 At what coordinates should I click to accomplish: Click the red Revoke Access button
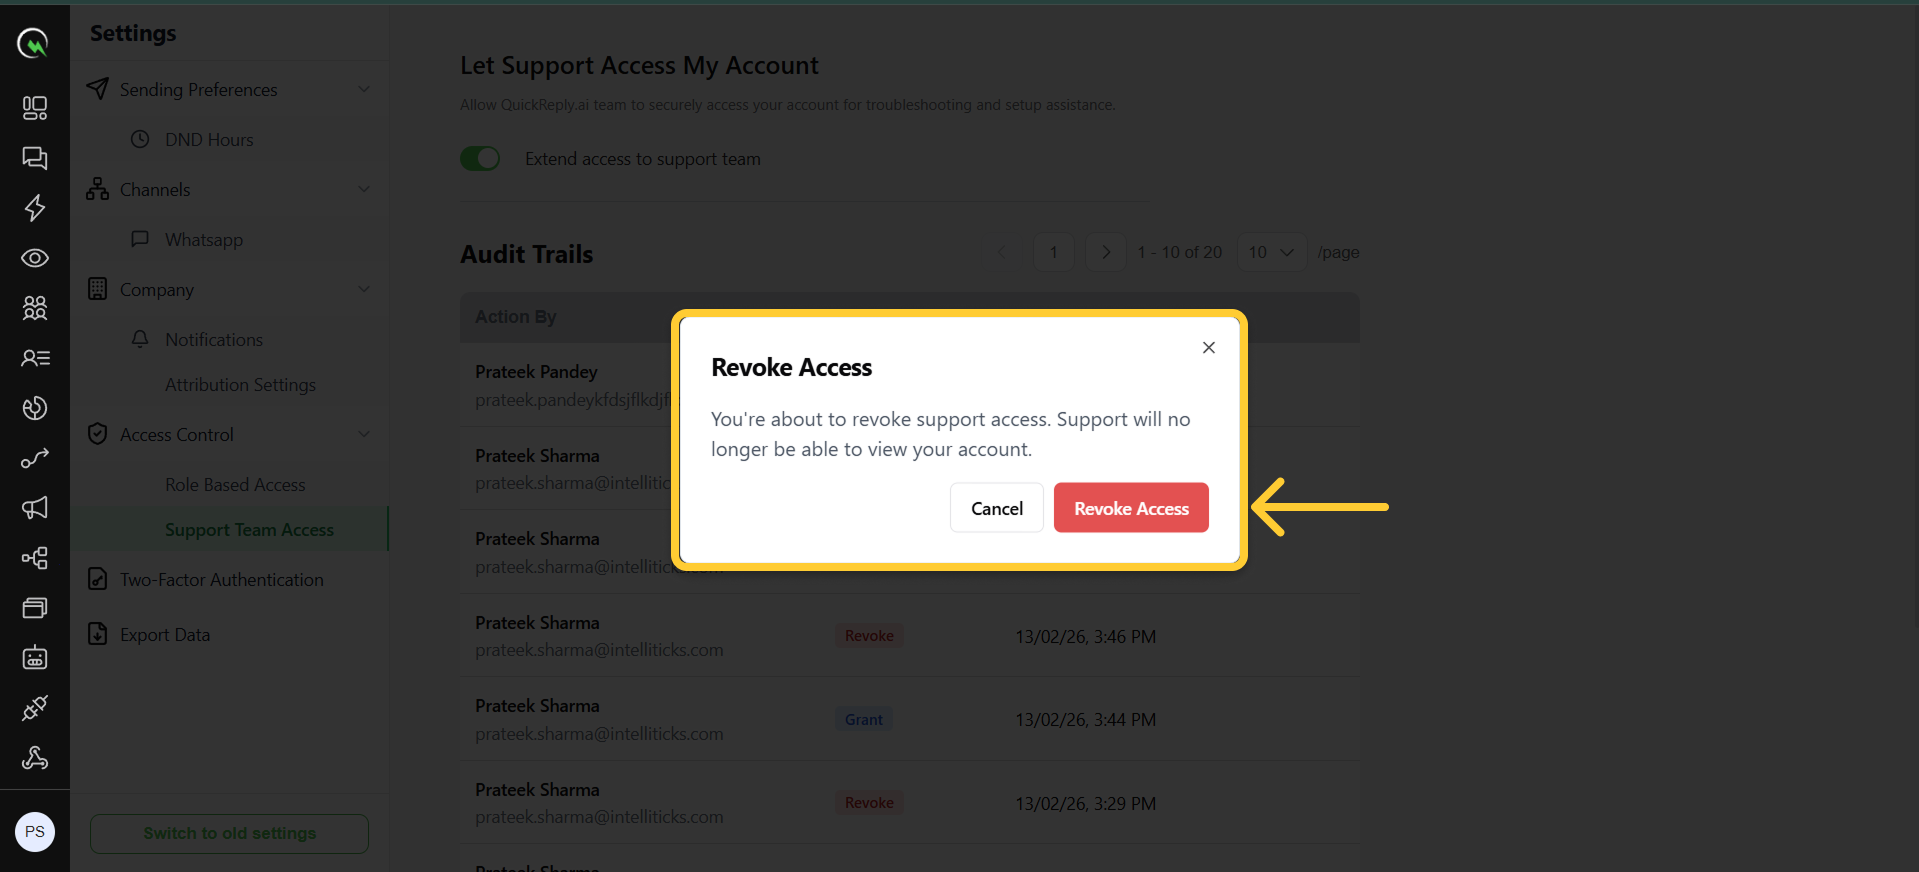[x=1131, y=508]
